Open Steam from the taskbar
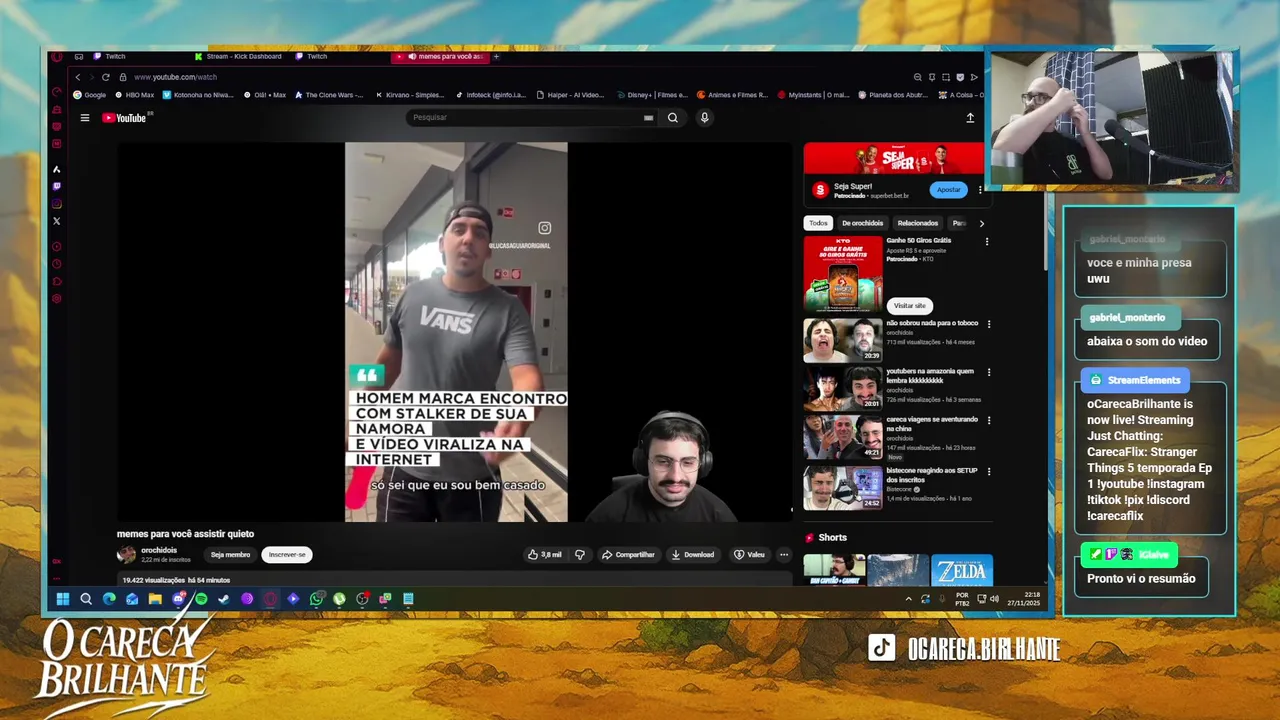Image resolution: width=1280 pixels, height=720 pixels. (224, 599)
